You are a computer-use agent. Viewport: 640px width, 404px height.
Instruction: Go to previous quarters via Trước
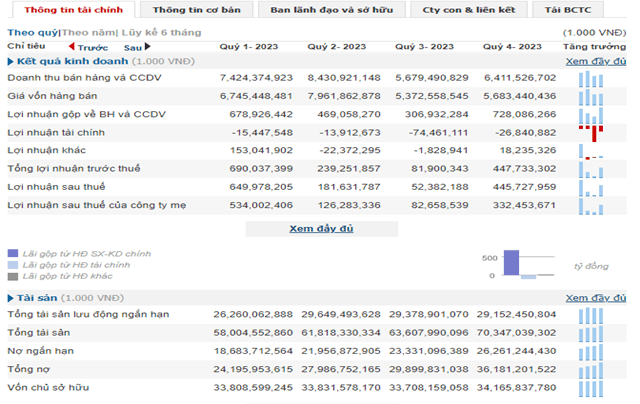93,48
